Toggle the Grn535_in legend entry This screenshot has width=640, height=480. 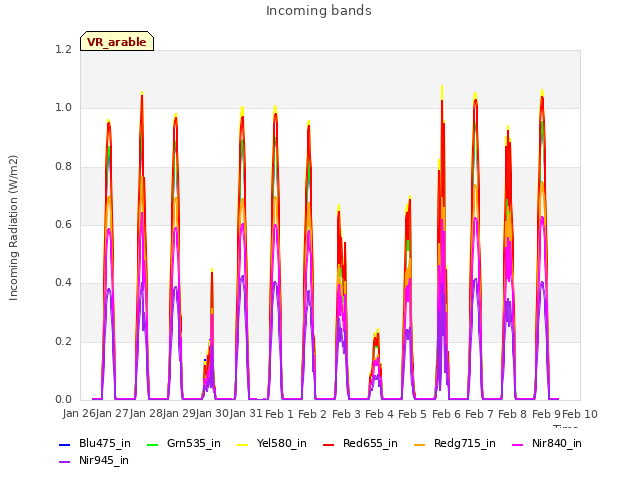coord(184,443)
